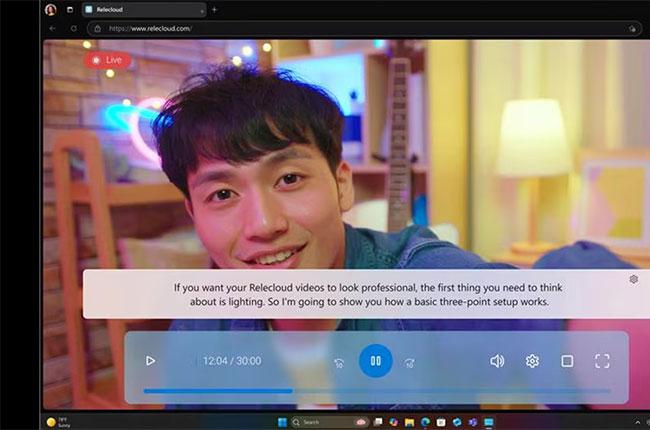Click the play triangle in the video controls
This screenshot has height=430, width=650.
click(x=150, y=361)
